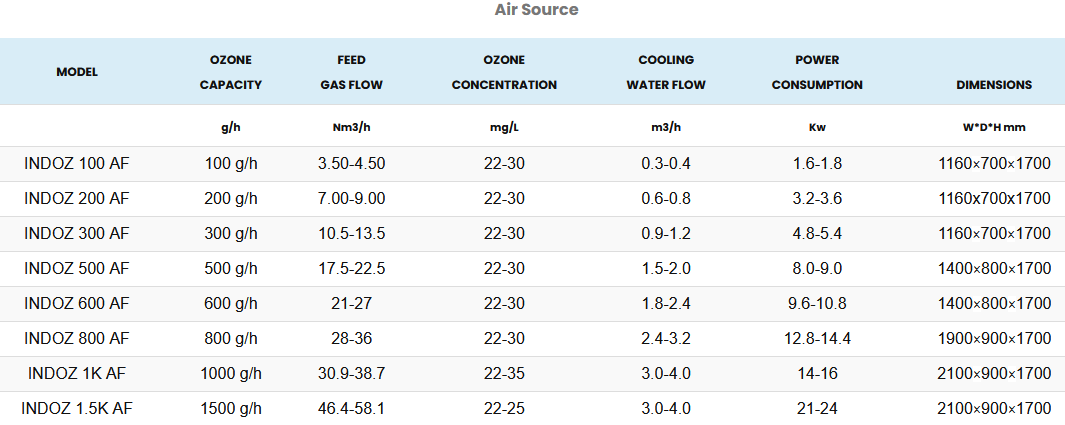The height and width of the screenshot is (425, 1065).
Task: Select the INDOZ 300 AF model cell
Action: click(77, 233)
